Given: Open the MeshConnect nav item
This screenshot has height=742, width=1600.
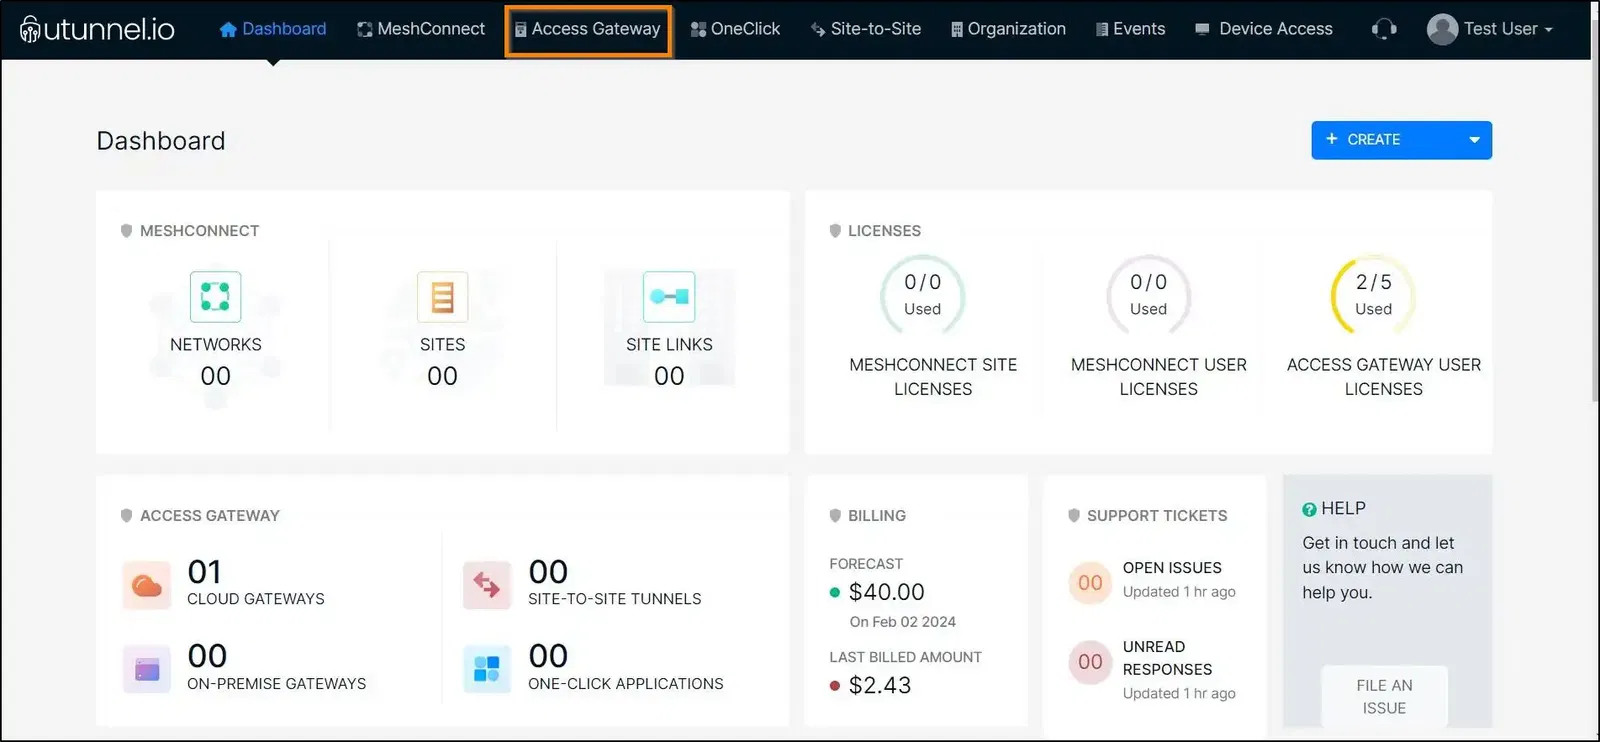Looking at the screenshot, I should (421, 29).
